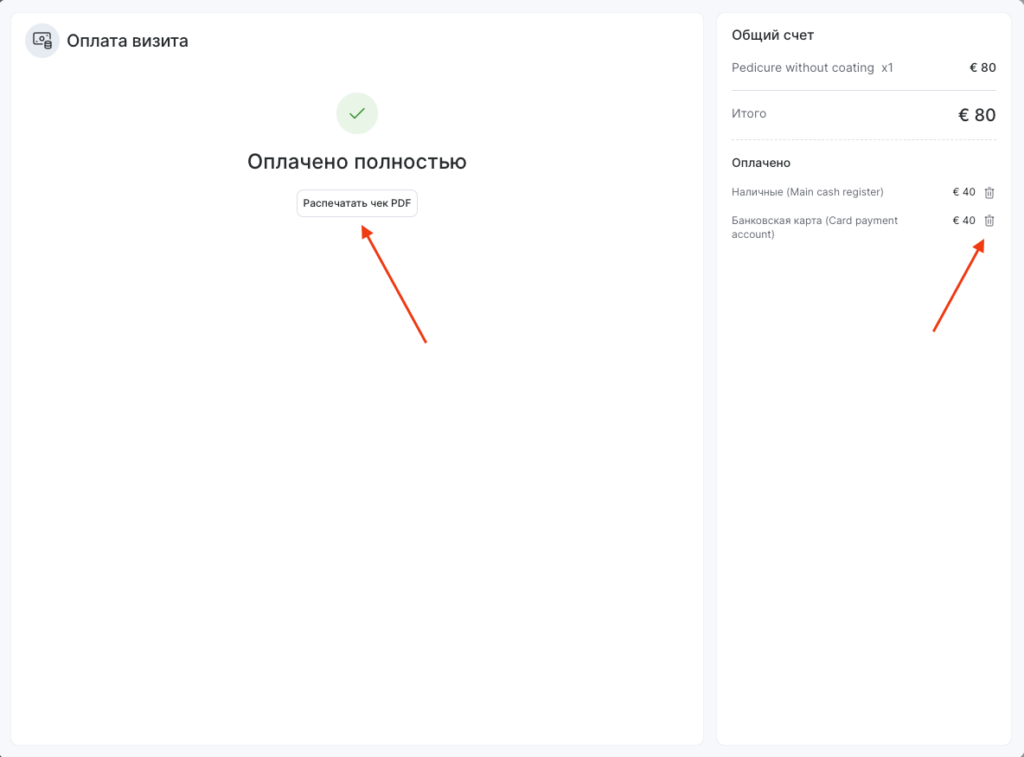Click the Оплачено полностью status heading

(x=357, y=162)
